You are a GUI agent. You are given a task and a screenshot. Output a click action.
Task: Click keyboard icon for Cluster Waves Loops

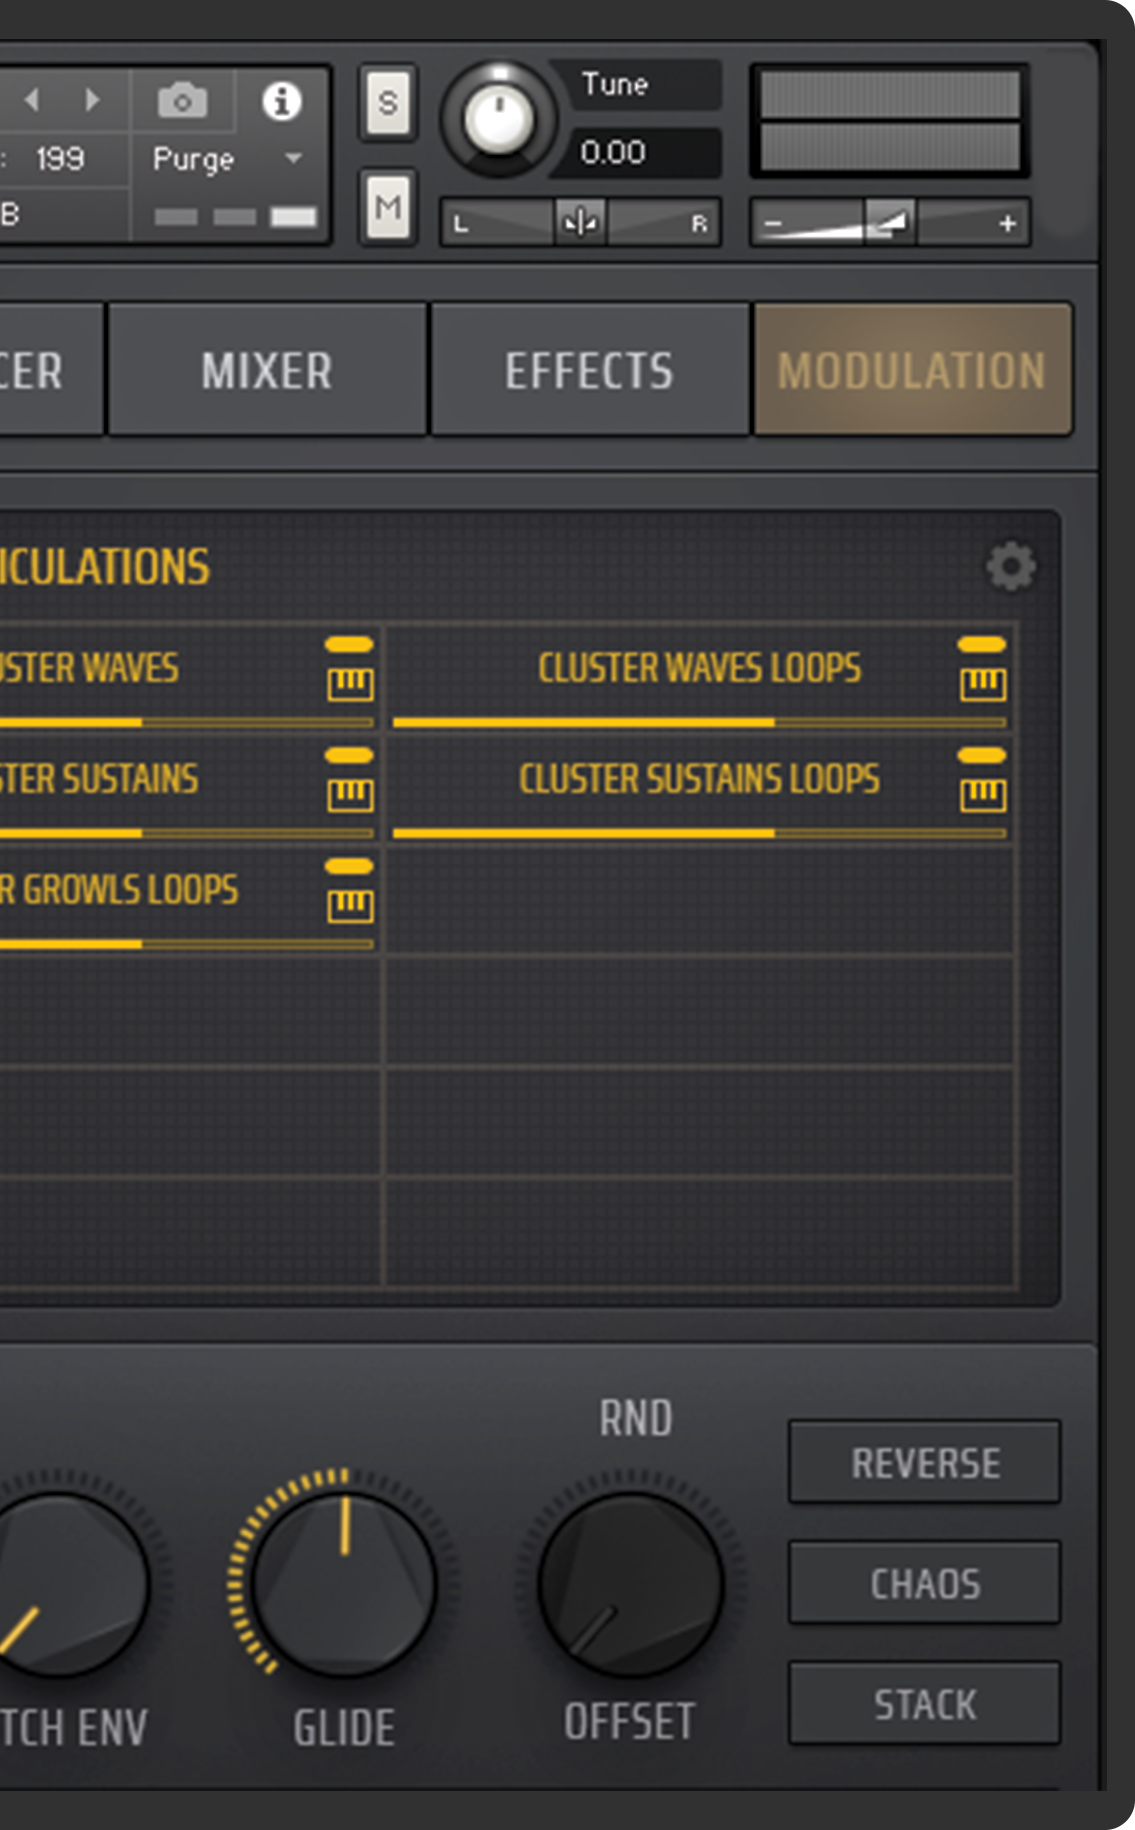pos(982,684)
